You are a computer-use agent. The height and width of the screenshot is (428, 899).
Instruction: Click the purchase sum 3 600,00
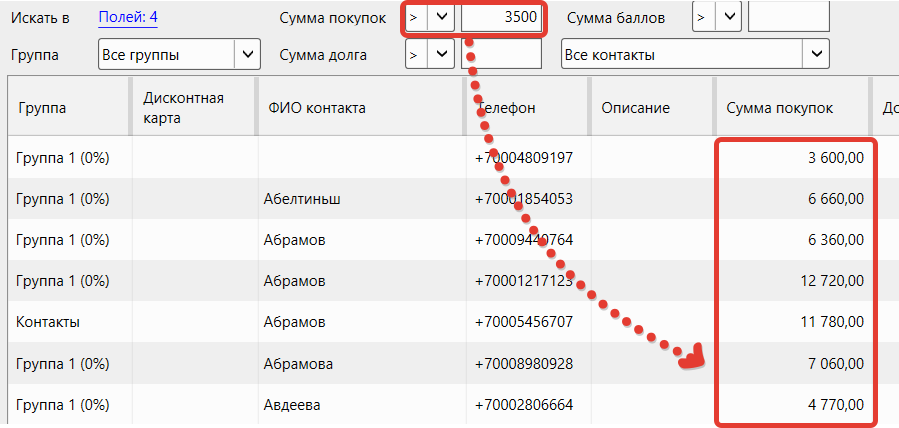[836, 158]
